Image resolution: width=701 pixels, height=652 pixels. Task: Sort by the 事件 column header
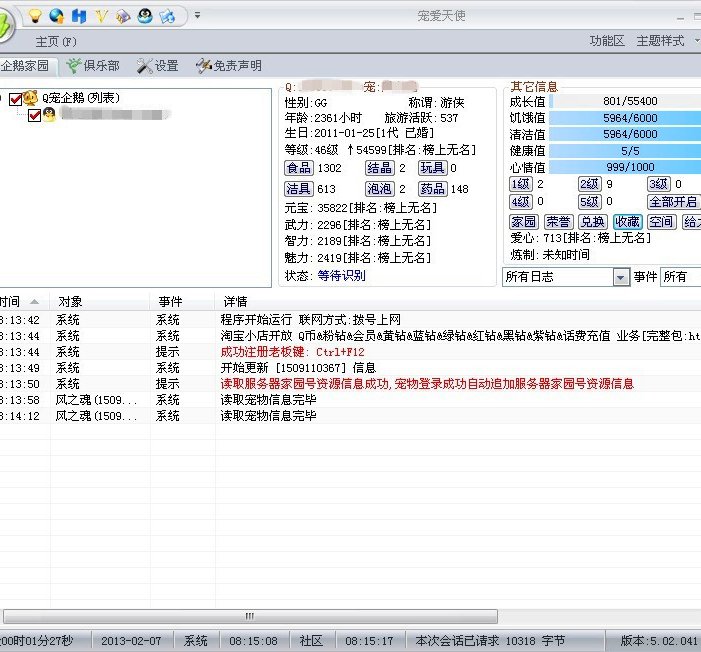click(x=182, y=302)
